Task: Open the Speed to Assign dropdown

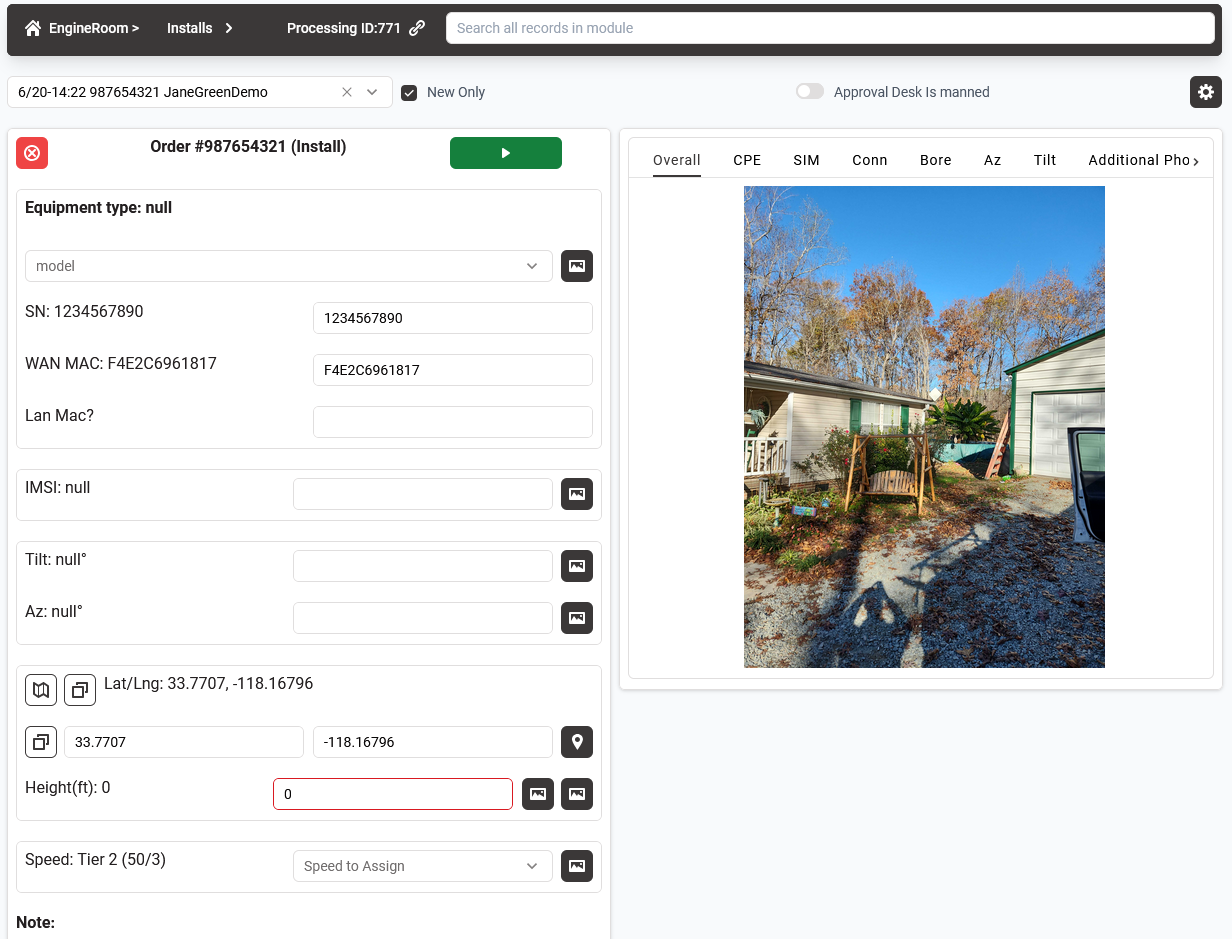Action: (x=422, y=866)
